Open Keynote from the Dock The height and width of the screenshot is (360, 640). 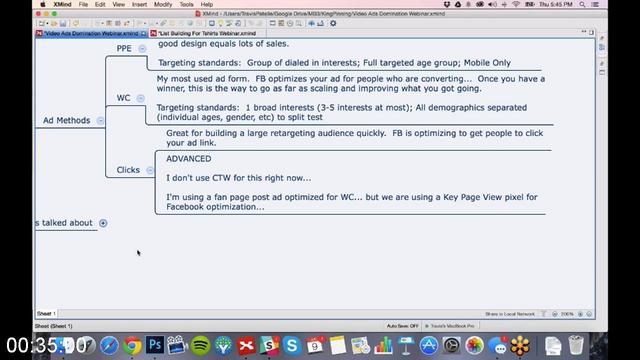click(406, 346)
